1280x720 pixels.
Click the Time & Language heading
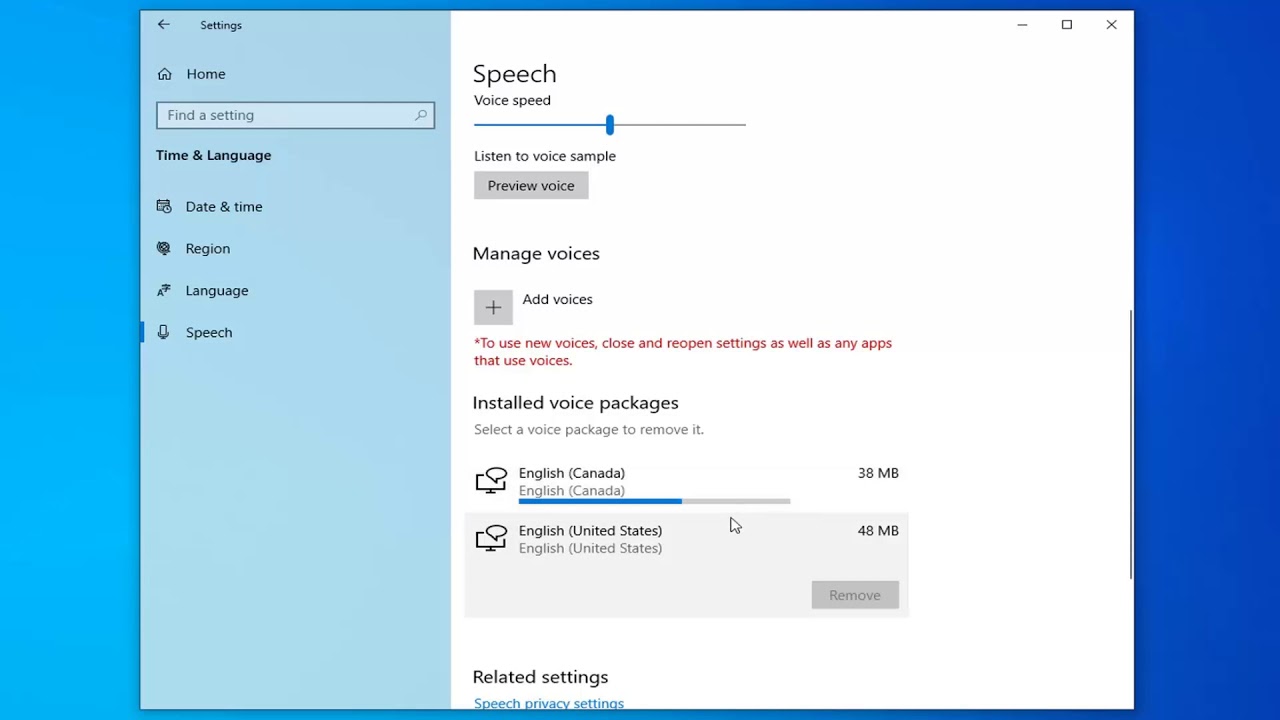[213, 155]
